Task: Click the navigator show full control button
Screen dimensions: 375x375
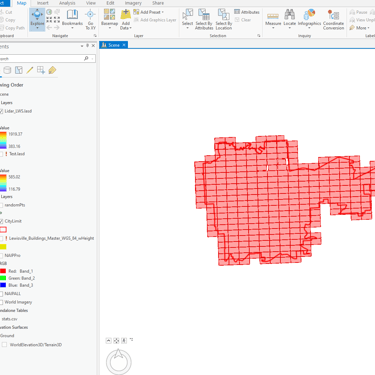Action: pyautogui.click(x=108, y=340)
